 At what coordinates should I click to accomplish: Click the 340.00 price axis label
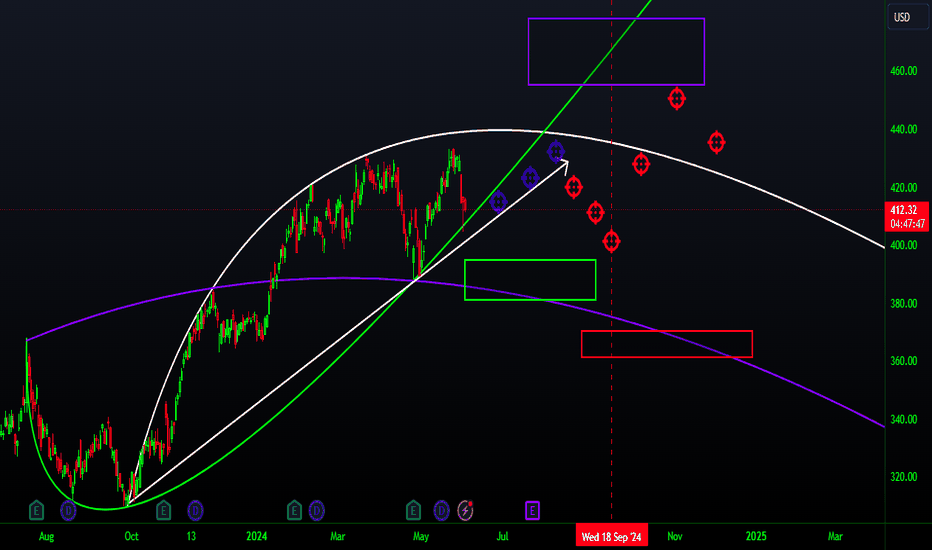coord(903,419)
